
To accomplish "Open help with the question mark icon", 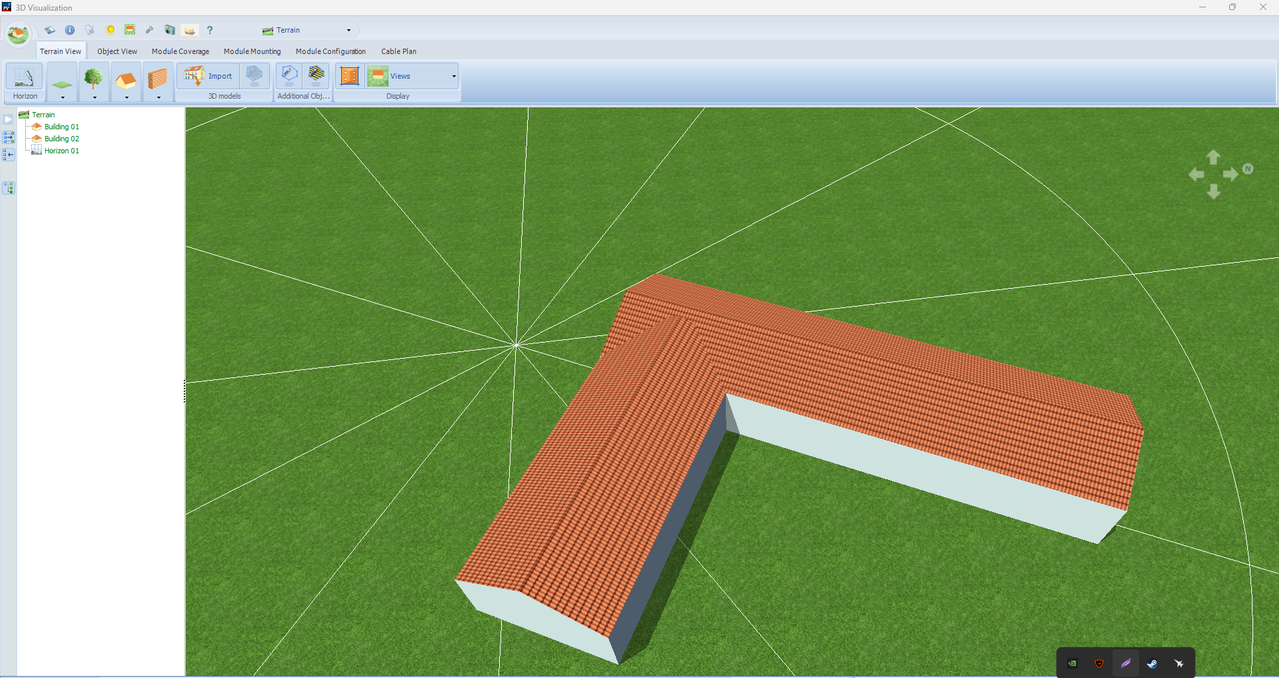I will (210, 30).
